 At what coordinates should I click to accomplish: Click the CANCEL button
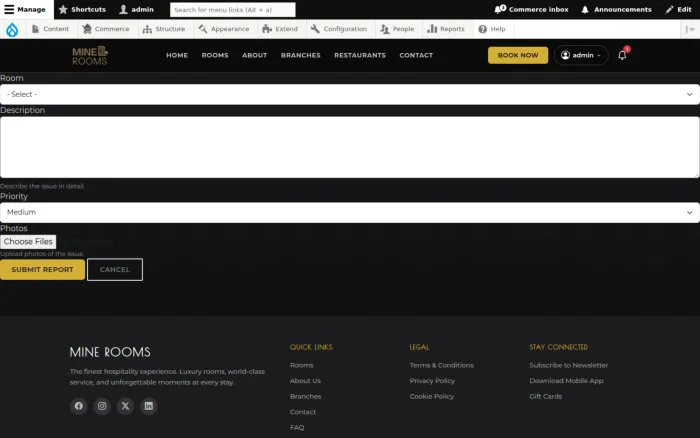115,270
